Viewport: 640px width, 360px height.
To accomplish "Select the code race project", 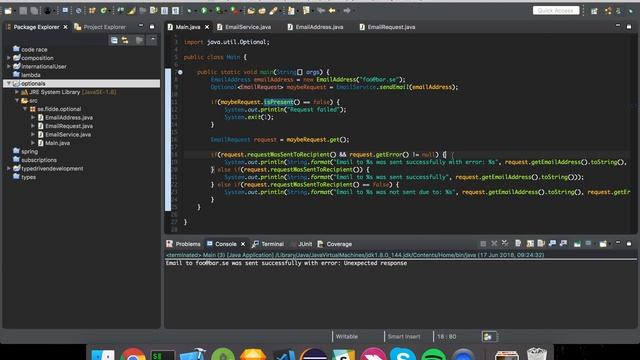I will [34, 49].
